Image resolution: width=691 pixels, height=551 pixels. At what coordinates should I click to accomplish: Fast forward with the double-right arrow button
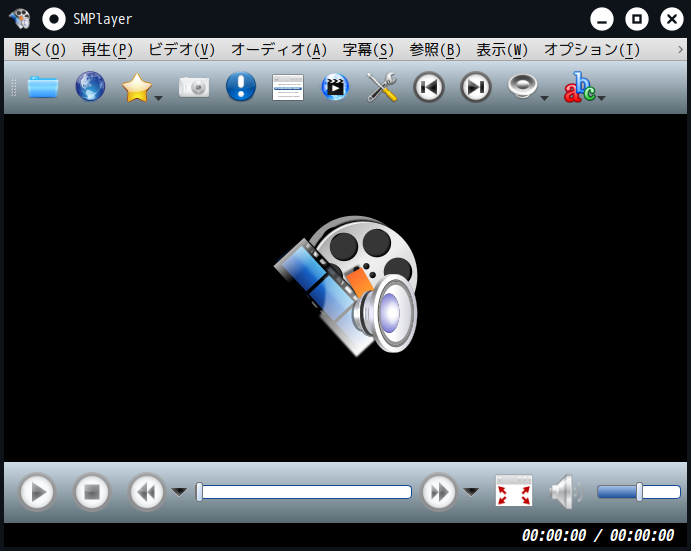coord(439,492)
